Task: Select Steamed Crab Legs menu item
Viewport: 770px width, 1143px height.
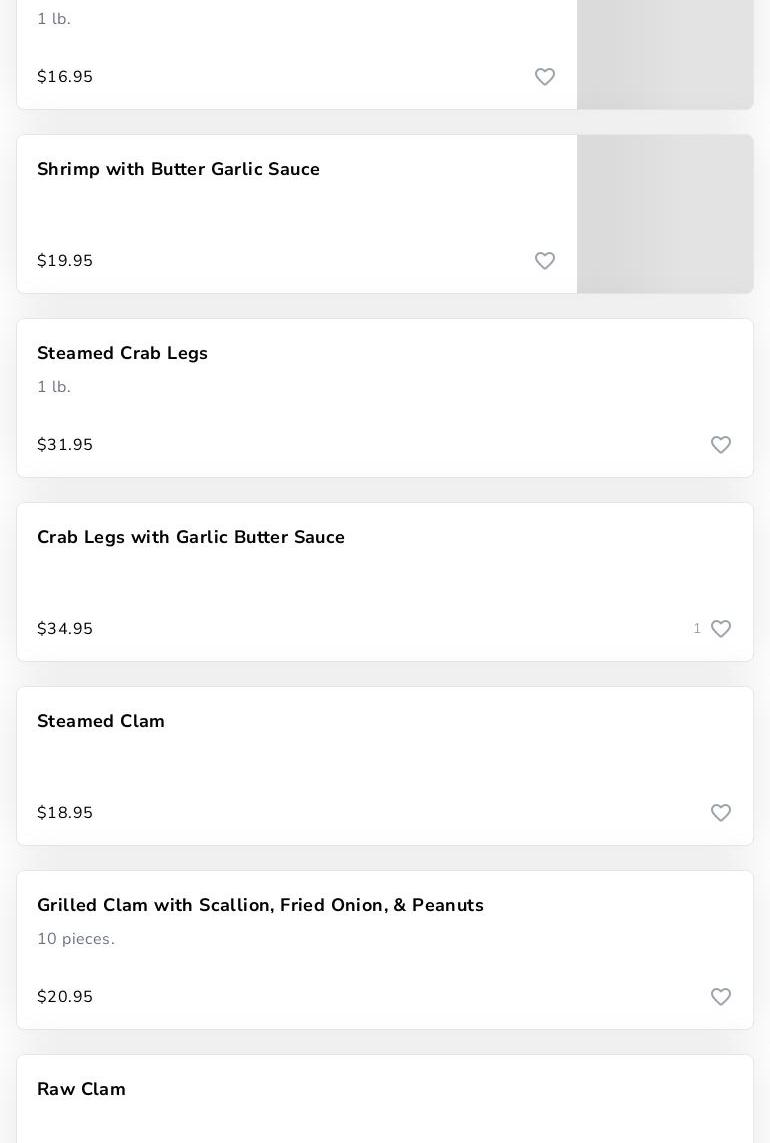Action: point(122,354)
